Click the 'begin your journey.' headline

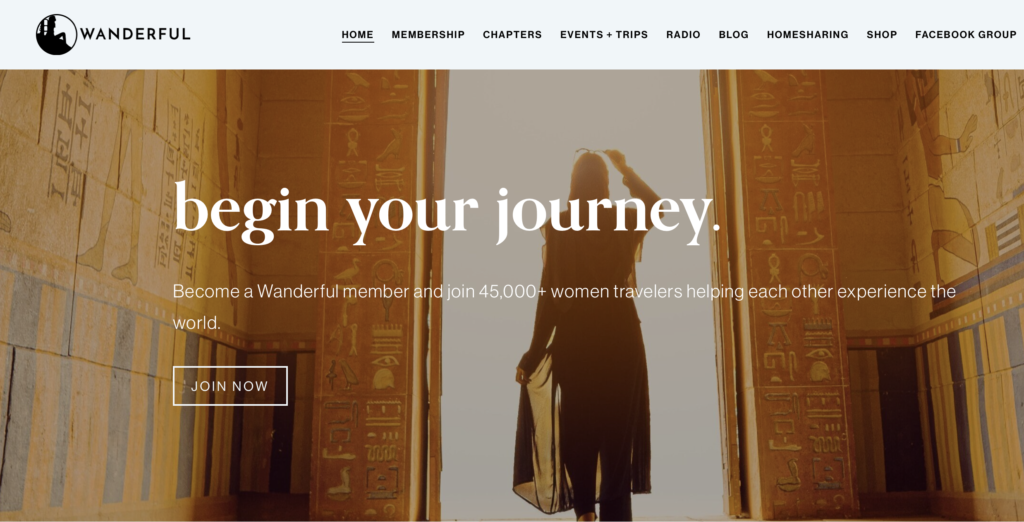point(447,212)
